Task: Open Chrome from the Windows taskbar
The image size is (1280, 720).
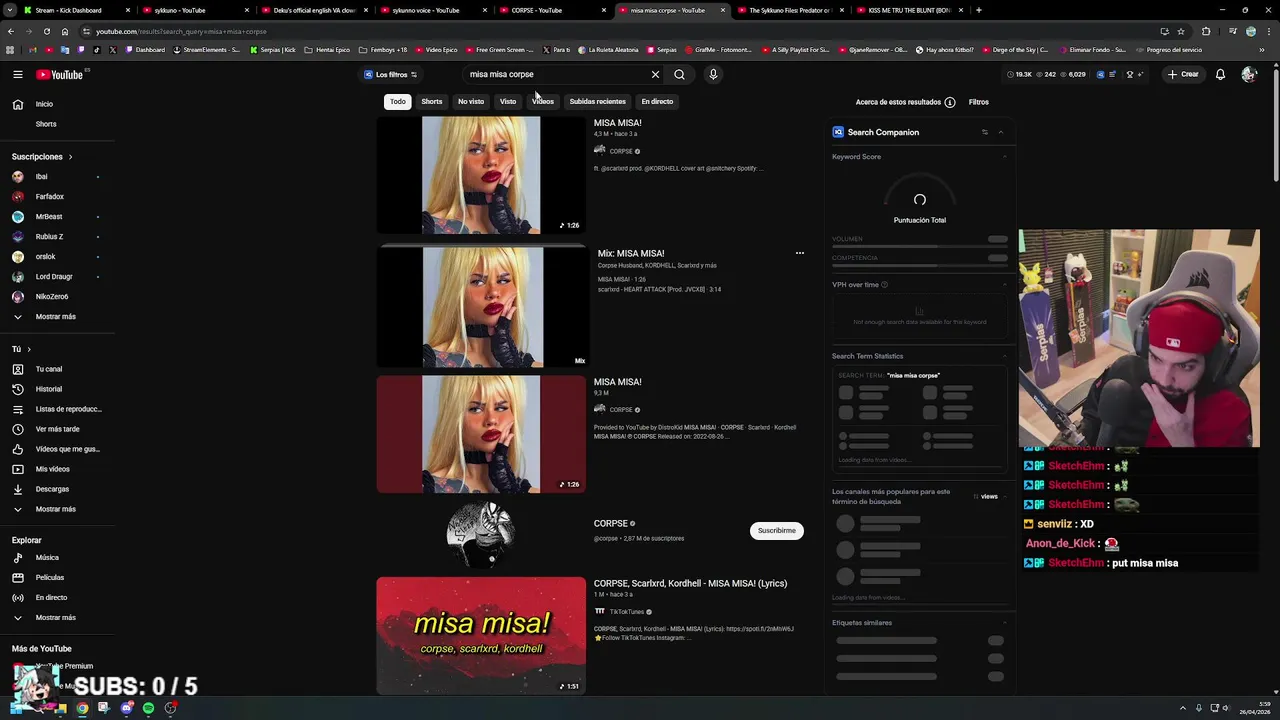Action: [x=82, y=708]
